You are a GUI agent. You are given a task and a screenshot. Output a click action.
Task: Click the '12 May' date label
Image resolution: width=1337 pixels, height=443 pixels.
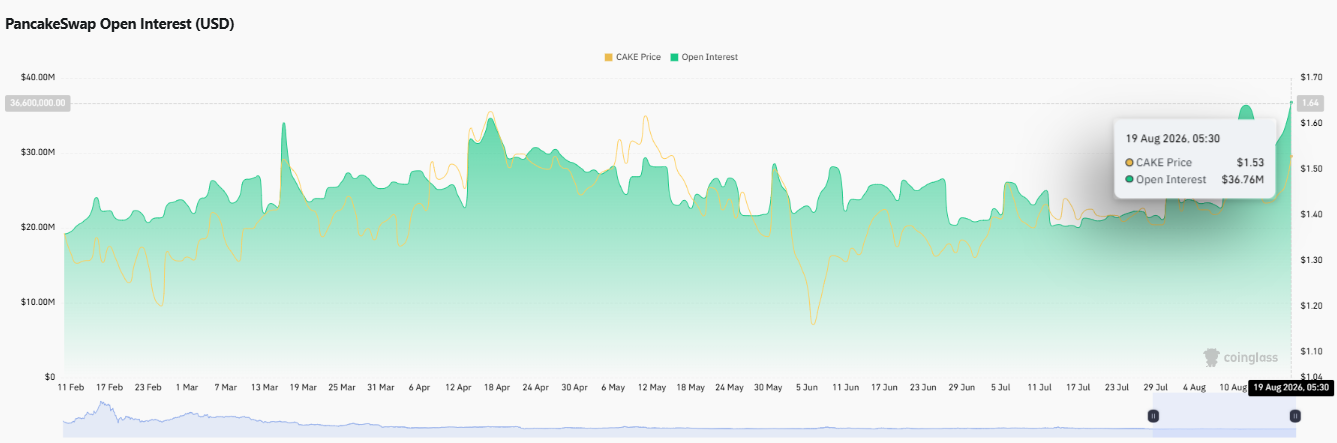coord(651,386)
